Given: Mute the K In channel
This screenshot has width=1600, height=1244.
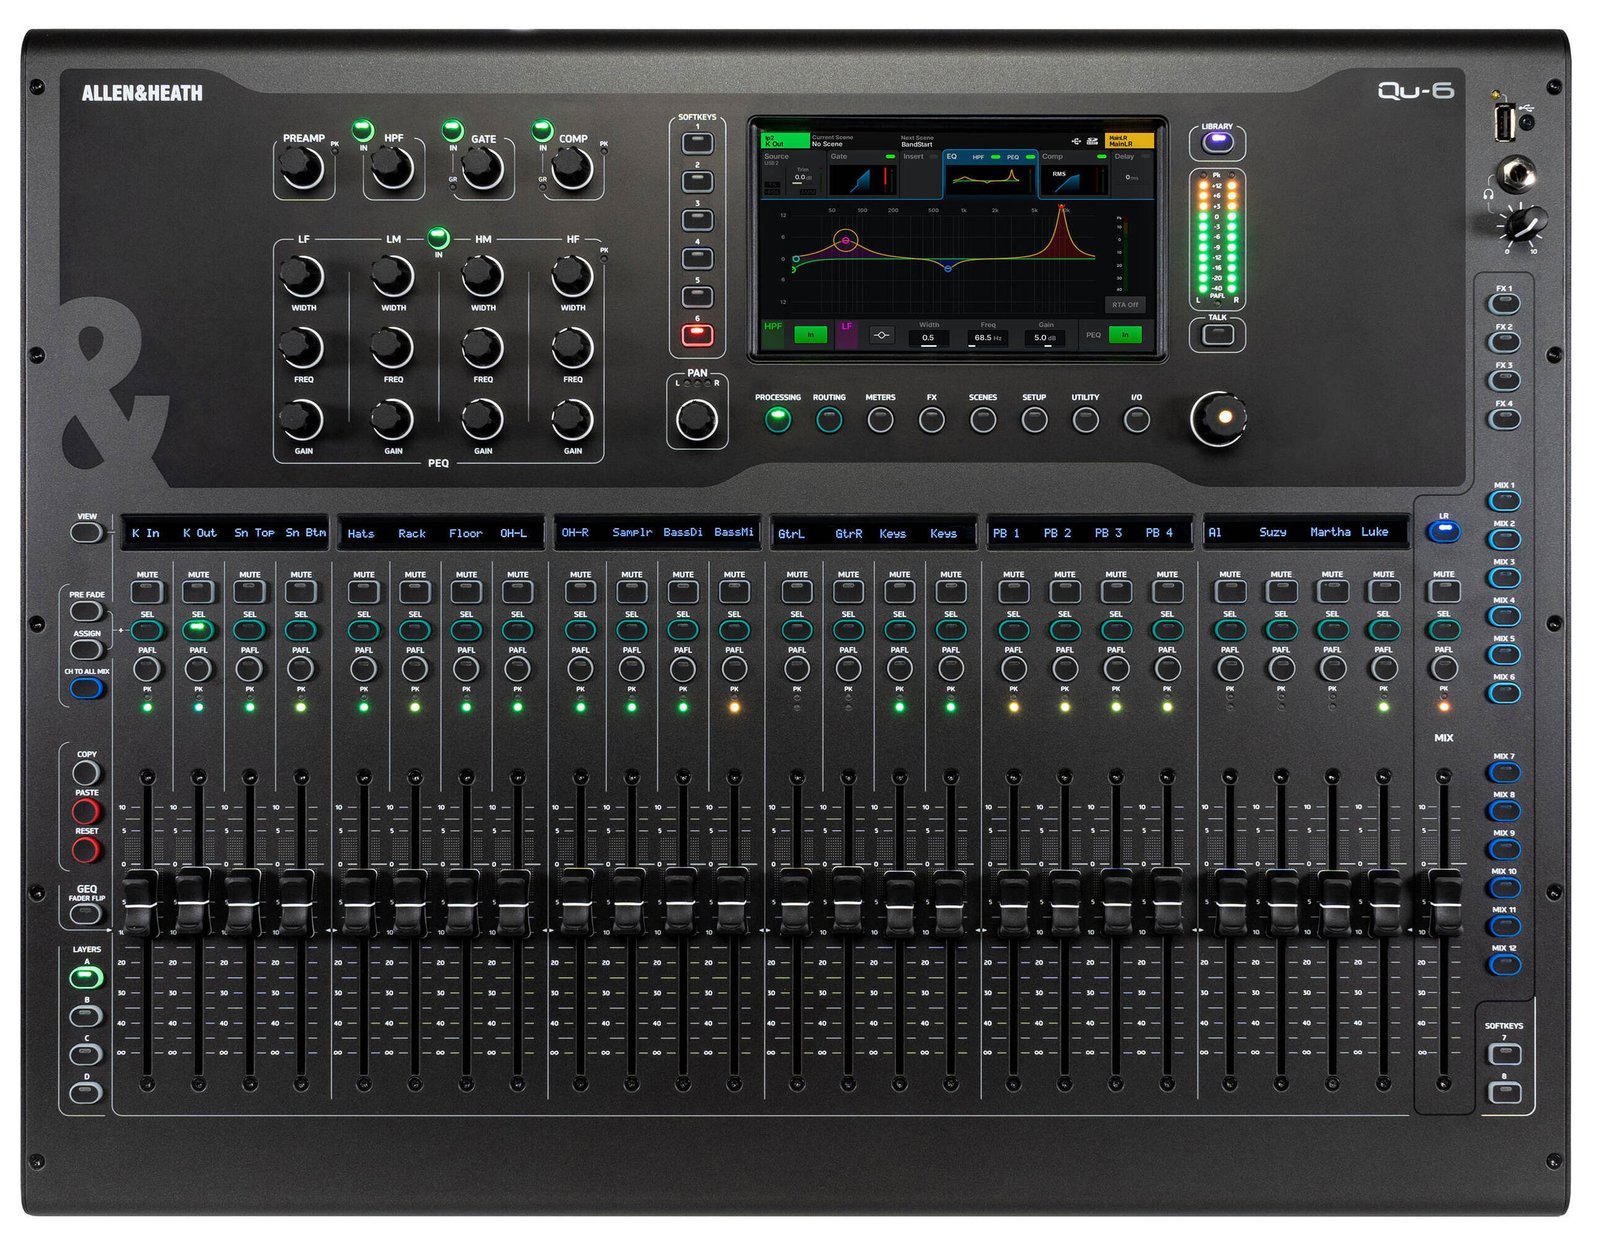Looking at the screenshot, I should (147, 591).
